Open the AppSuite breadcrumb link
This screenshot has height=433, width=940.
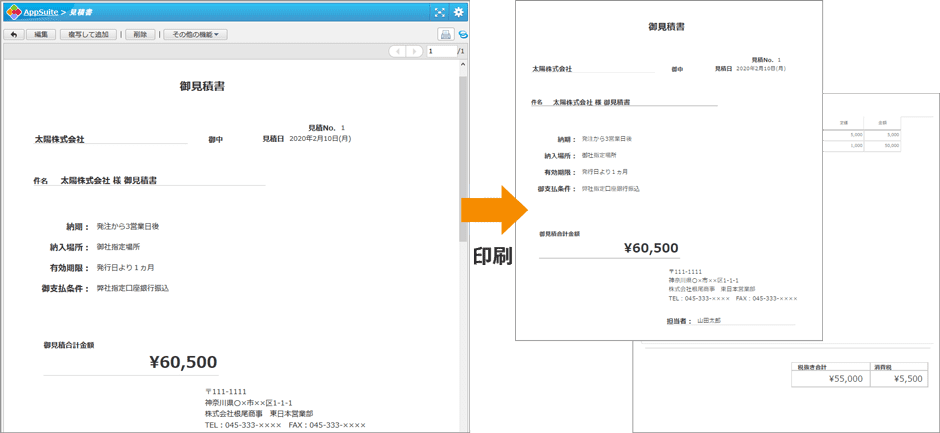click(40, 12)
